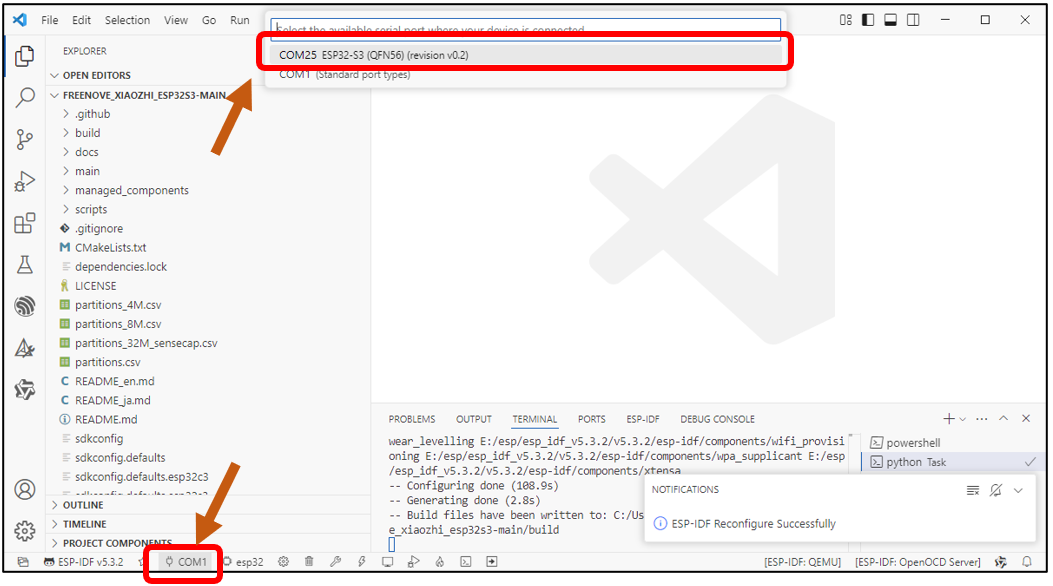Open the Run and Debug view
The width and height of the screenshot is (1053, 586).
[x=25, y=181]
